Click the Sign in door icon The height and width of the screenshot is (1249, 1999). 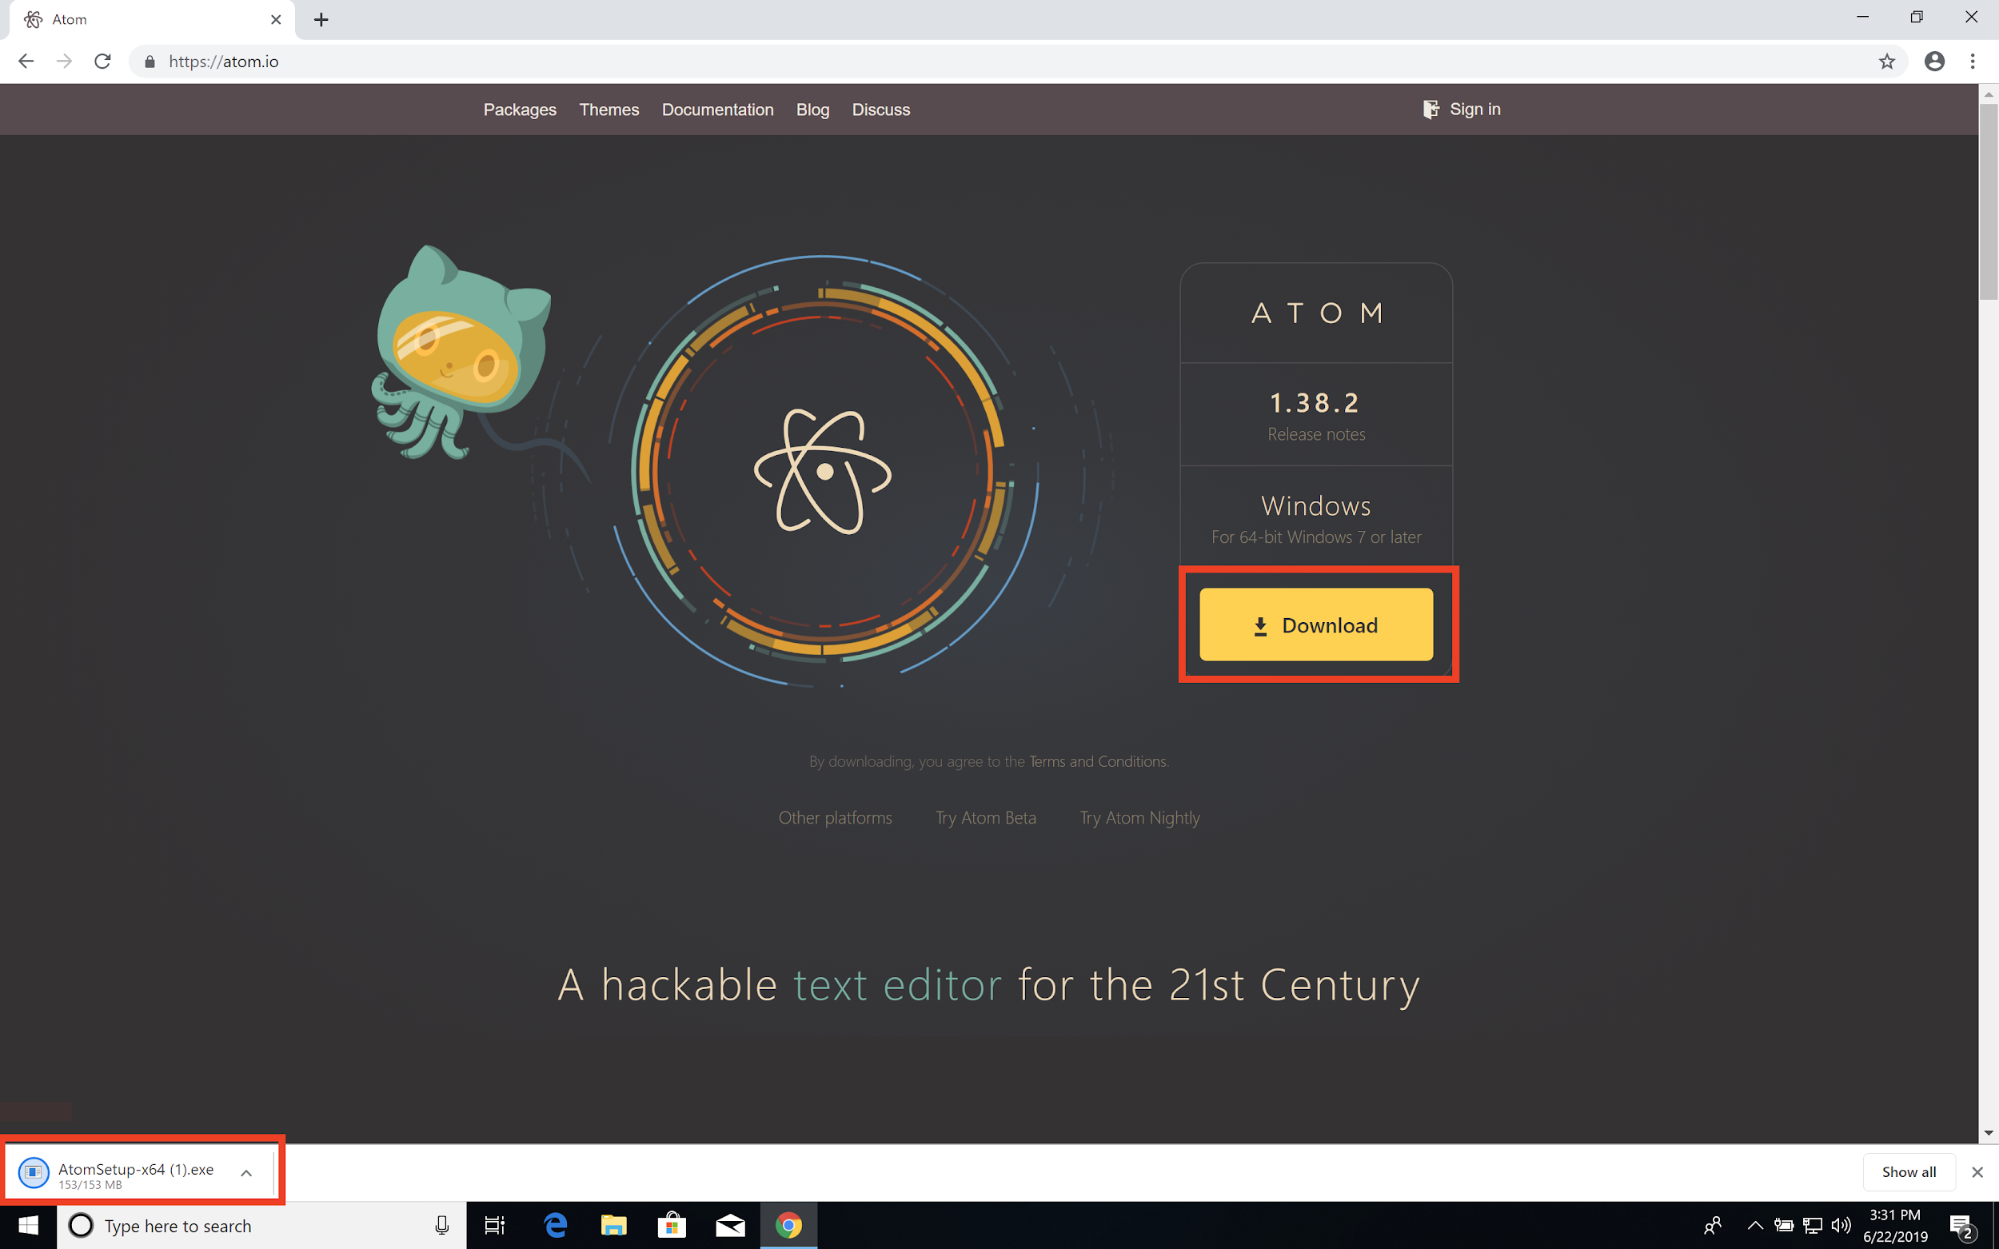[x=1430, y=109]
